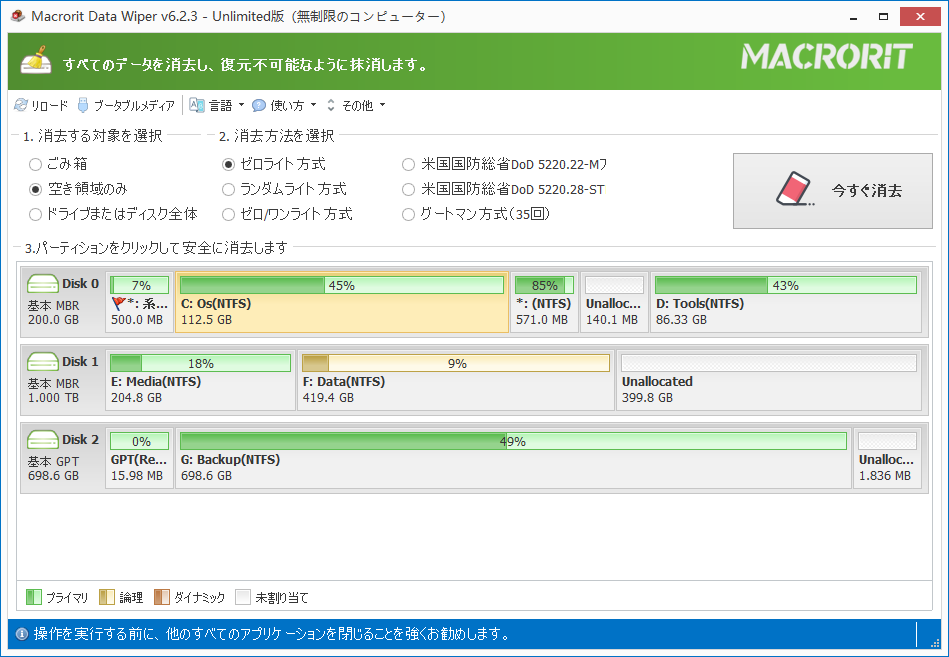
Task: Click the resize grip in status bar
Action: point(936,642)
